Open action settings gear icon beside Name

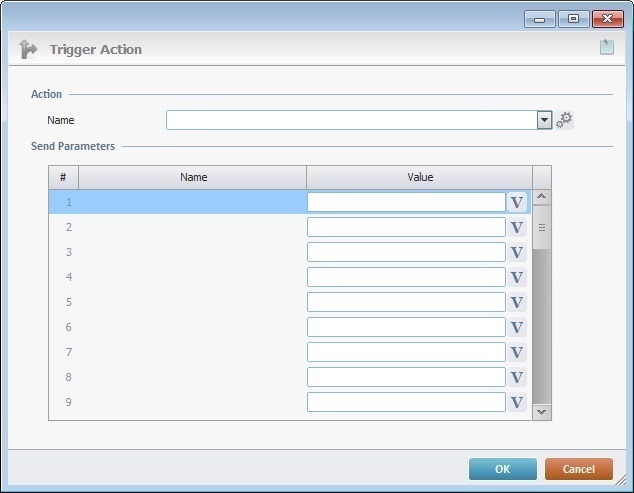pyautogui.click(x=565, y=120)
